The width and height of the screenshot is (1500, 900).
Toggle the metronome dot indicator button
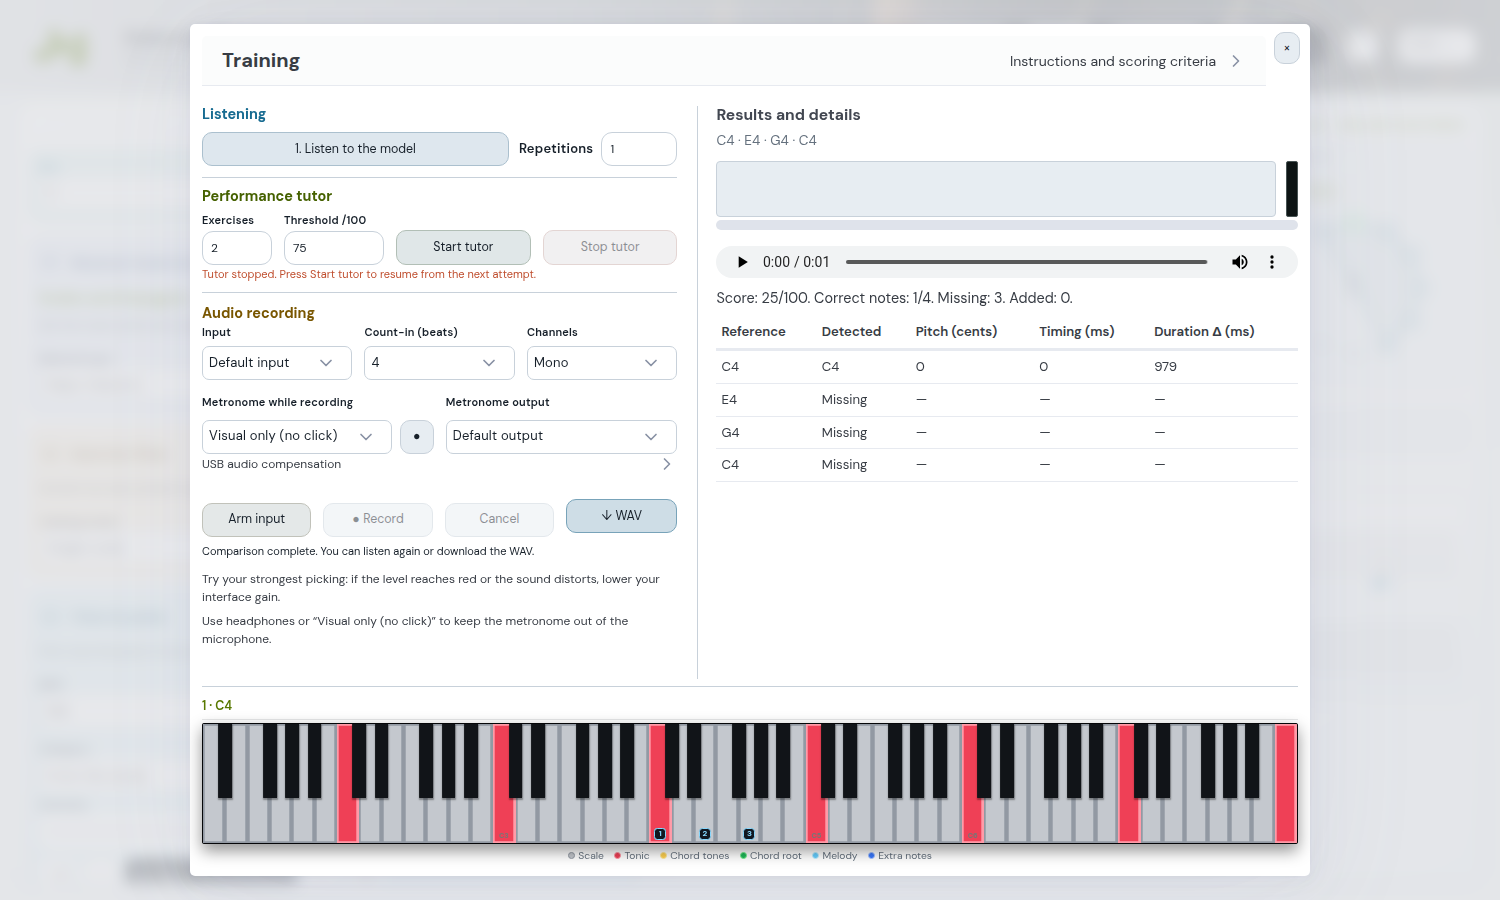pos(417,437)
